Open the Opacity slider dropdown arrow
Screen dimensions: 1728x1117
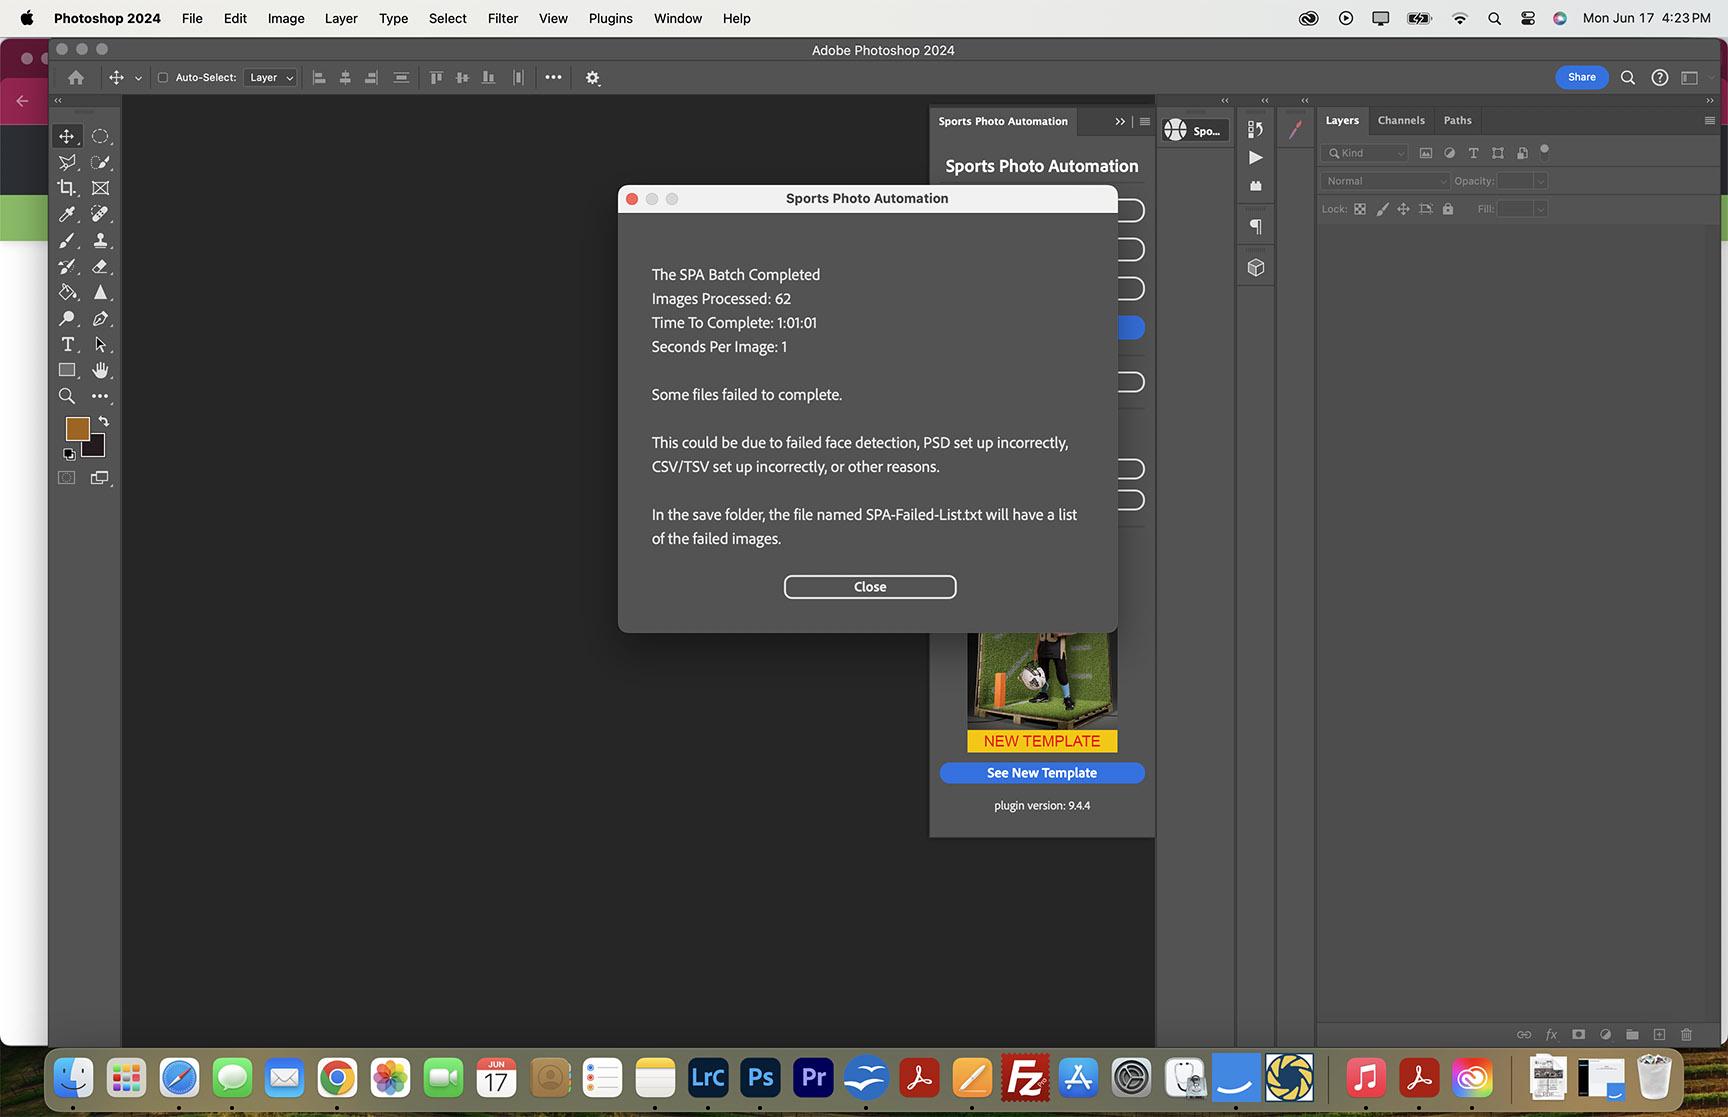pyautogui.click(x=1541, y=181)
